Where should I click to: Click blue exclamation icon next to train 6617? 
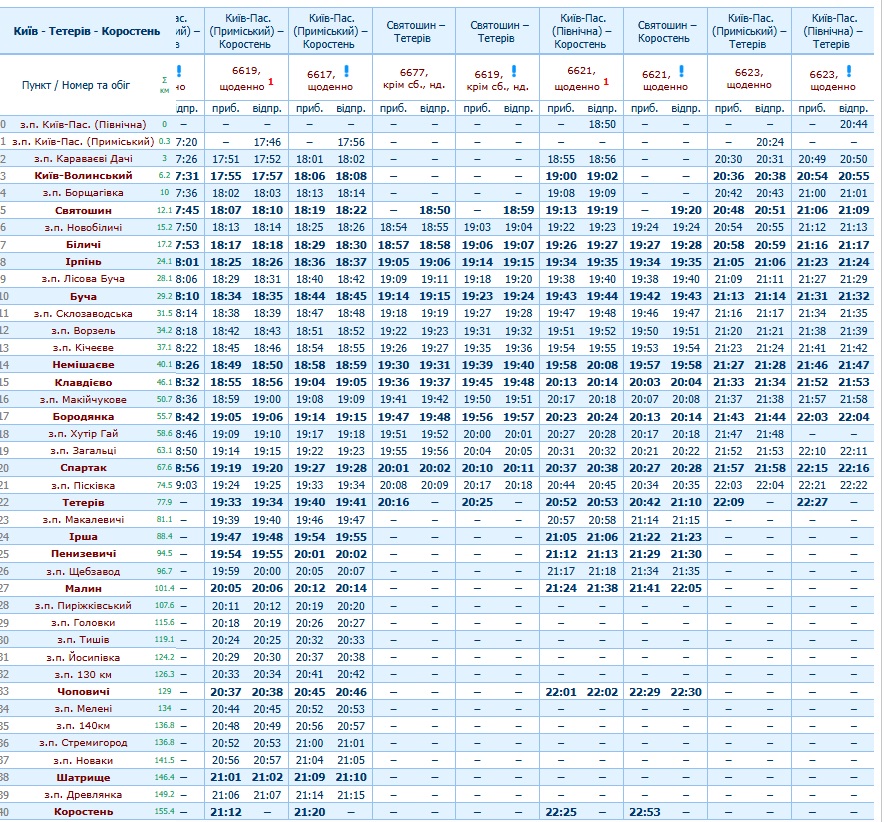coord(346,71)
